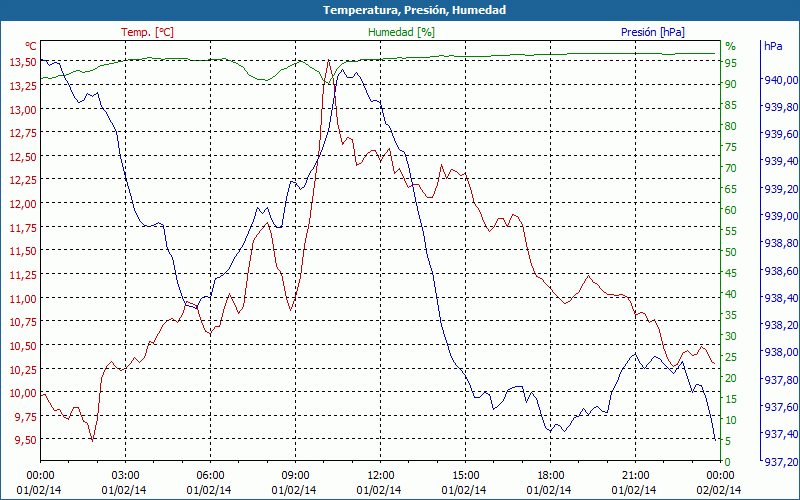The height and width of the screenshot is (500, 800).
Task: Click pressure axis value "937,80"
Action: (781, 380)
